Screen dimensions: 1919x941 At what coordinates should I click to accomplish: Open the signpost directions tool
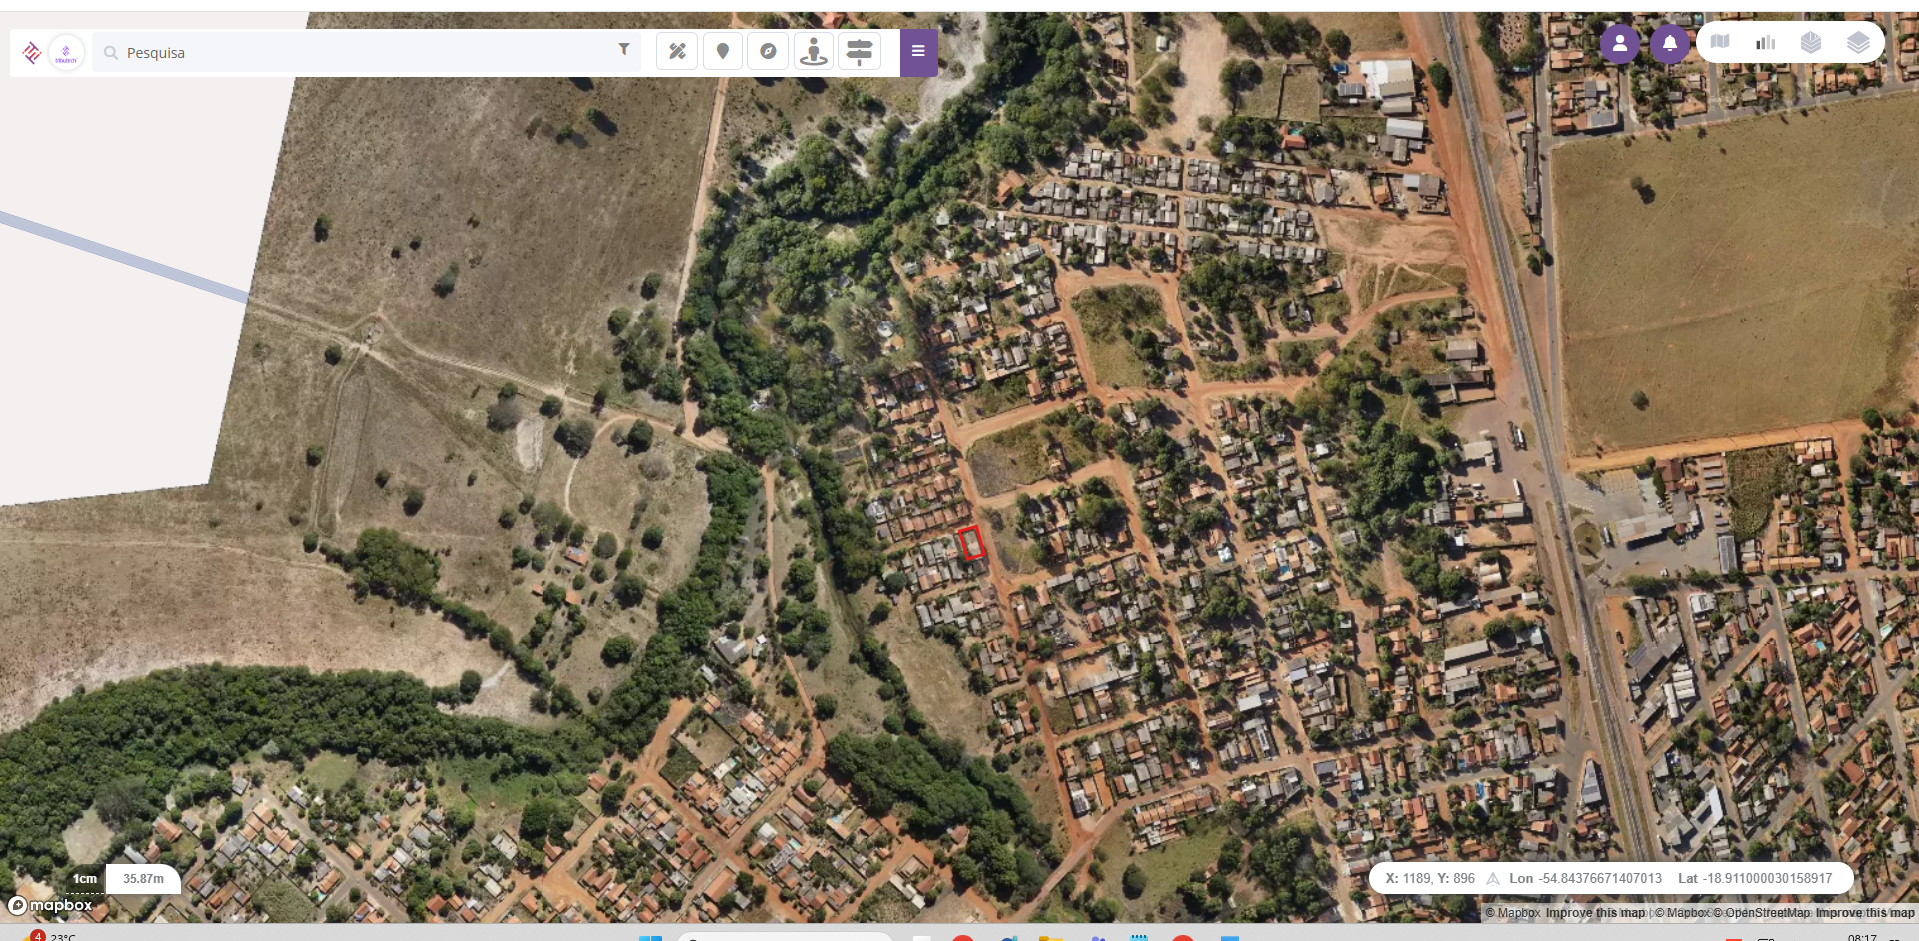[859, 51]
